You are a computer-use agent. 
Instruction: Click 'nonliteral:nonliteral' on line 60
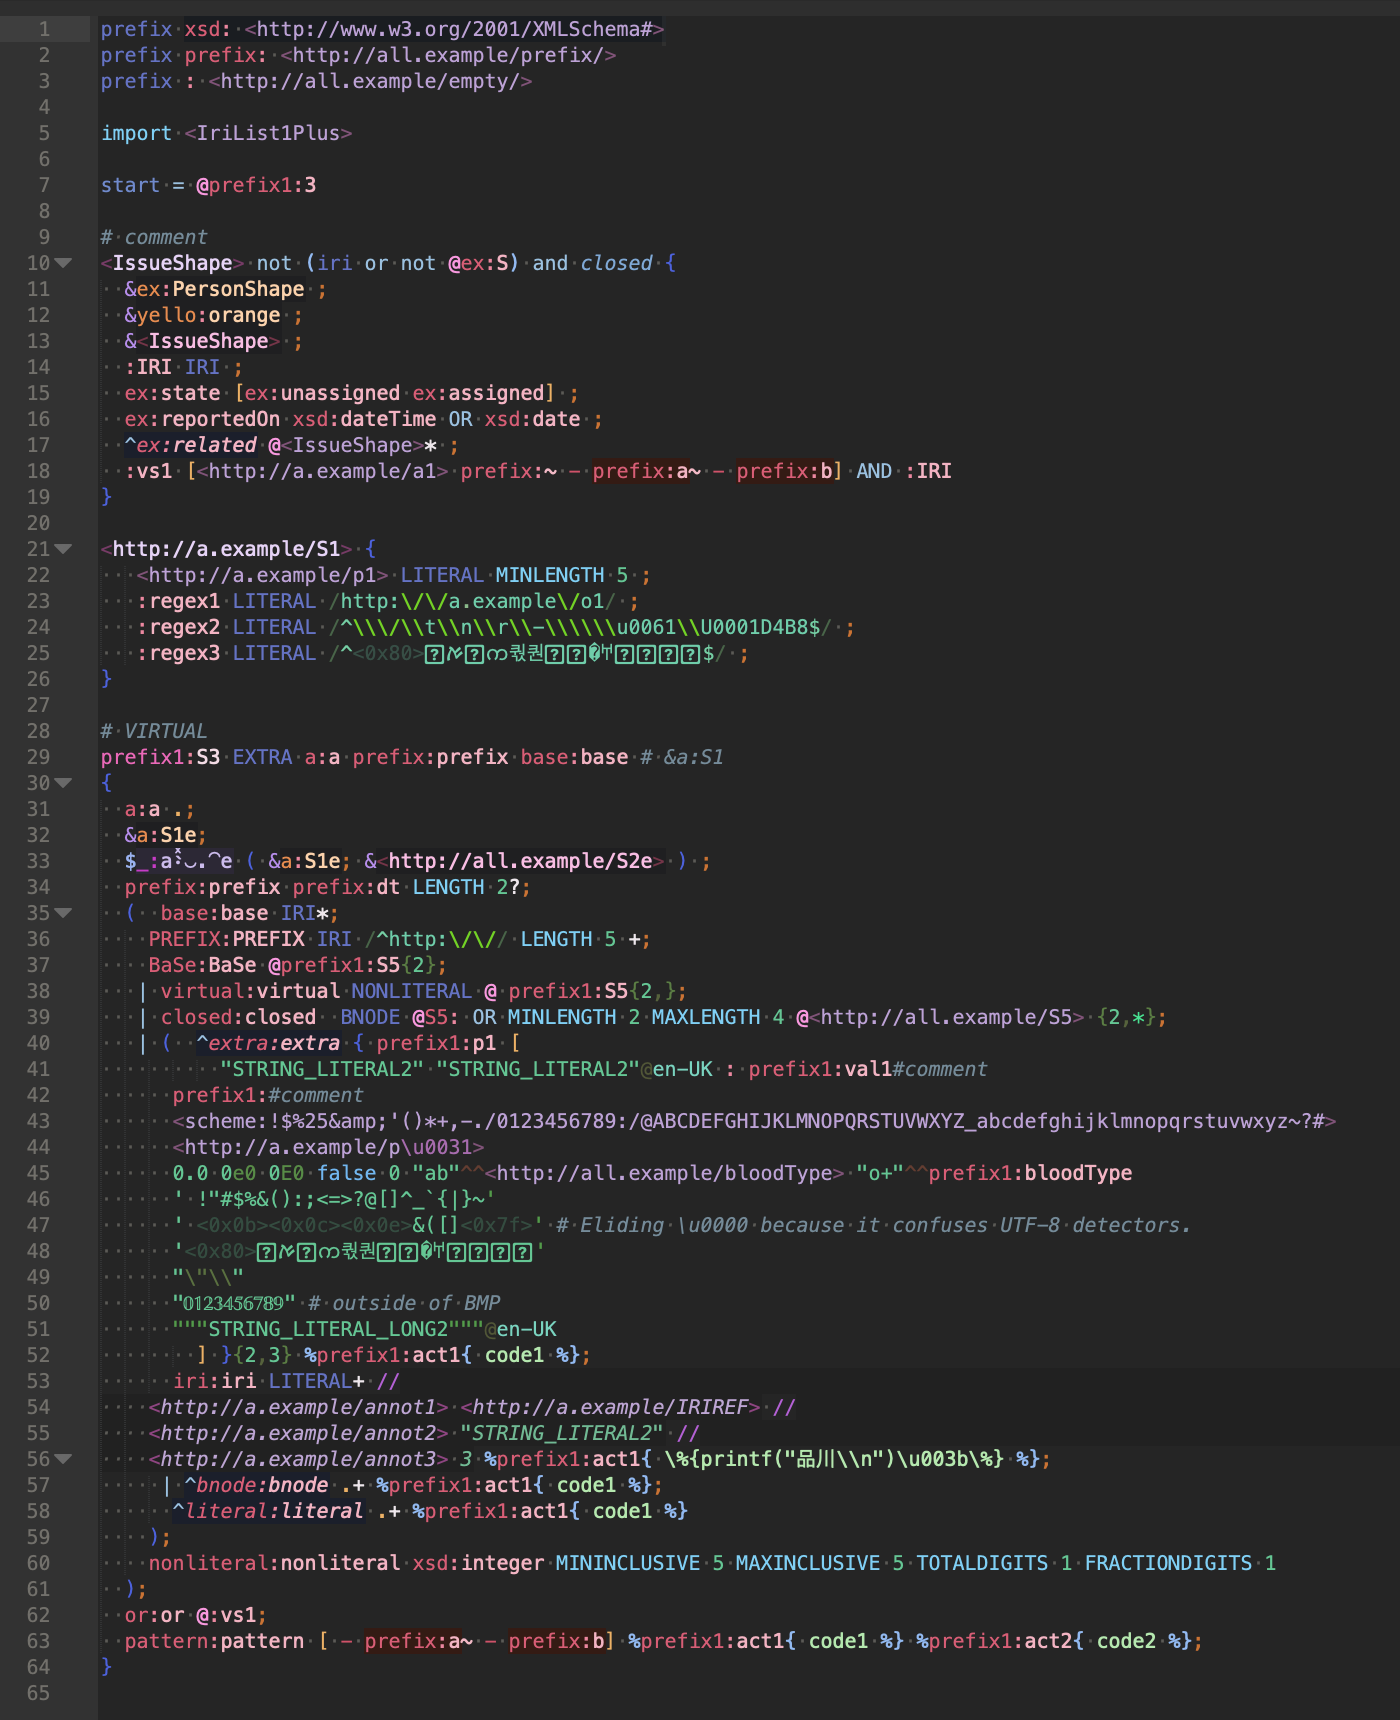[x=274, y=1563]
